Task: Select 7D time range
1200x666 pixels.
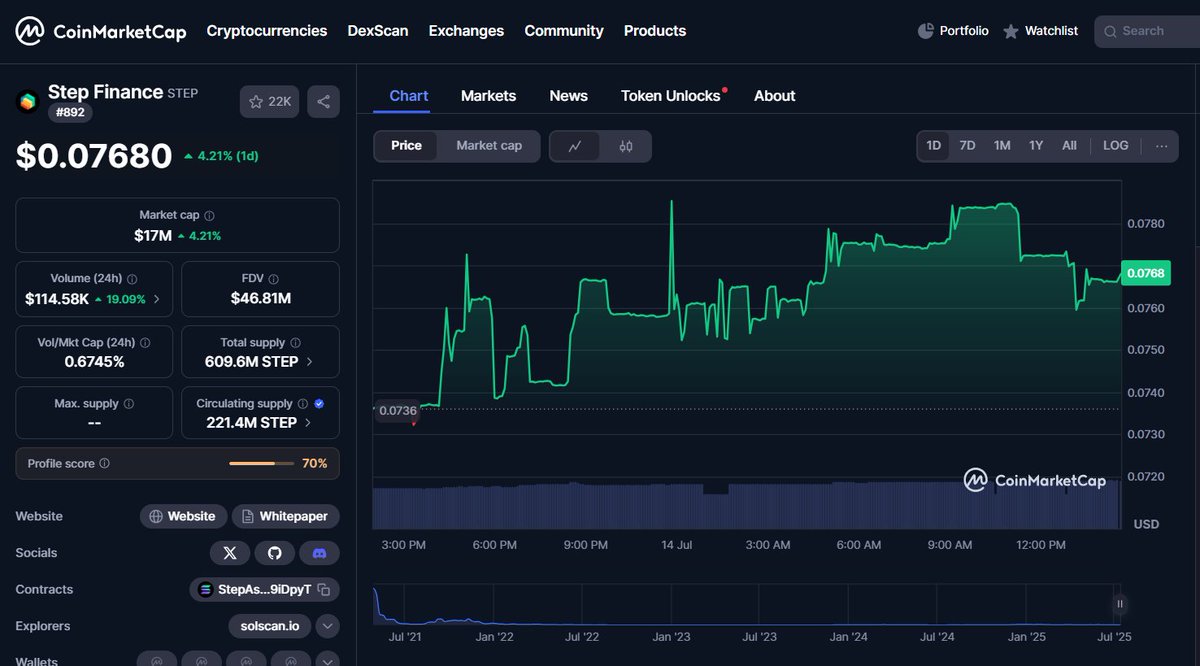Action: tap(967, 146)
